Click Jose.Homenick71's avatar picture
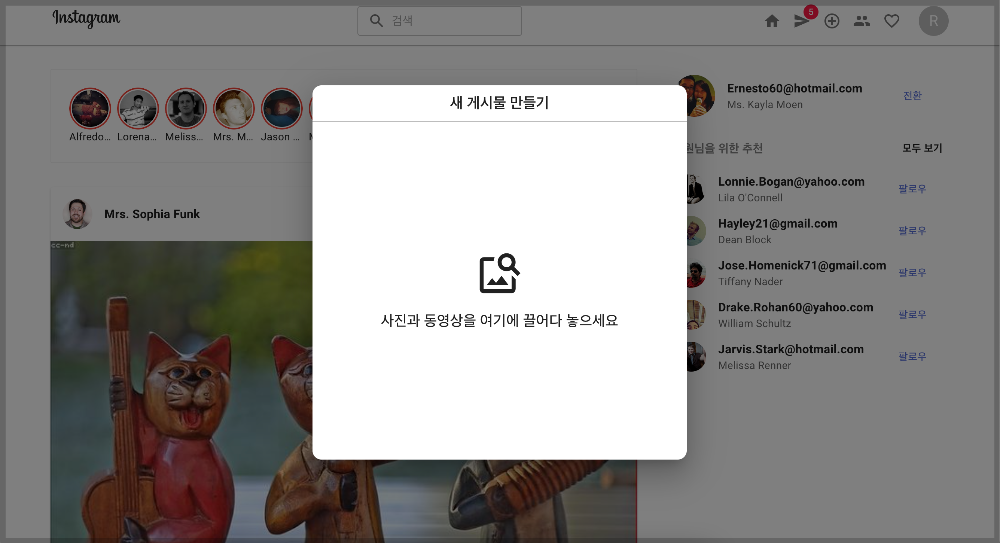This screenshot has width=1000, height=543. [x=696, y=273]
